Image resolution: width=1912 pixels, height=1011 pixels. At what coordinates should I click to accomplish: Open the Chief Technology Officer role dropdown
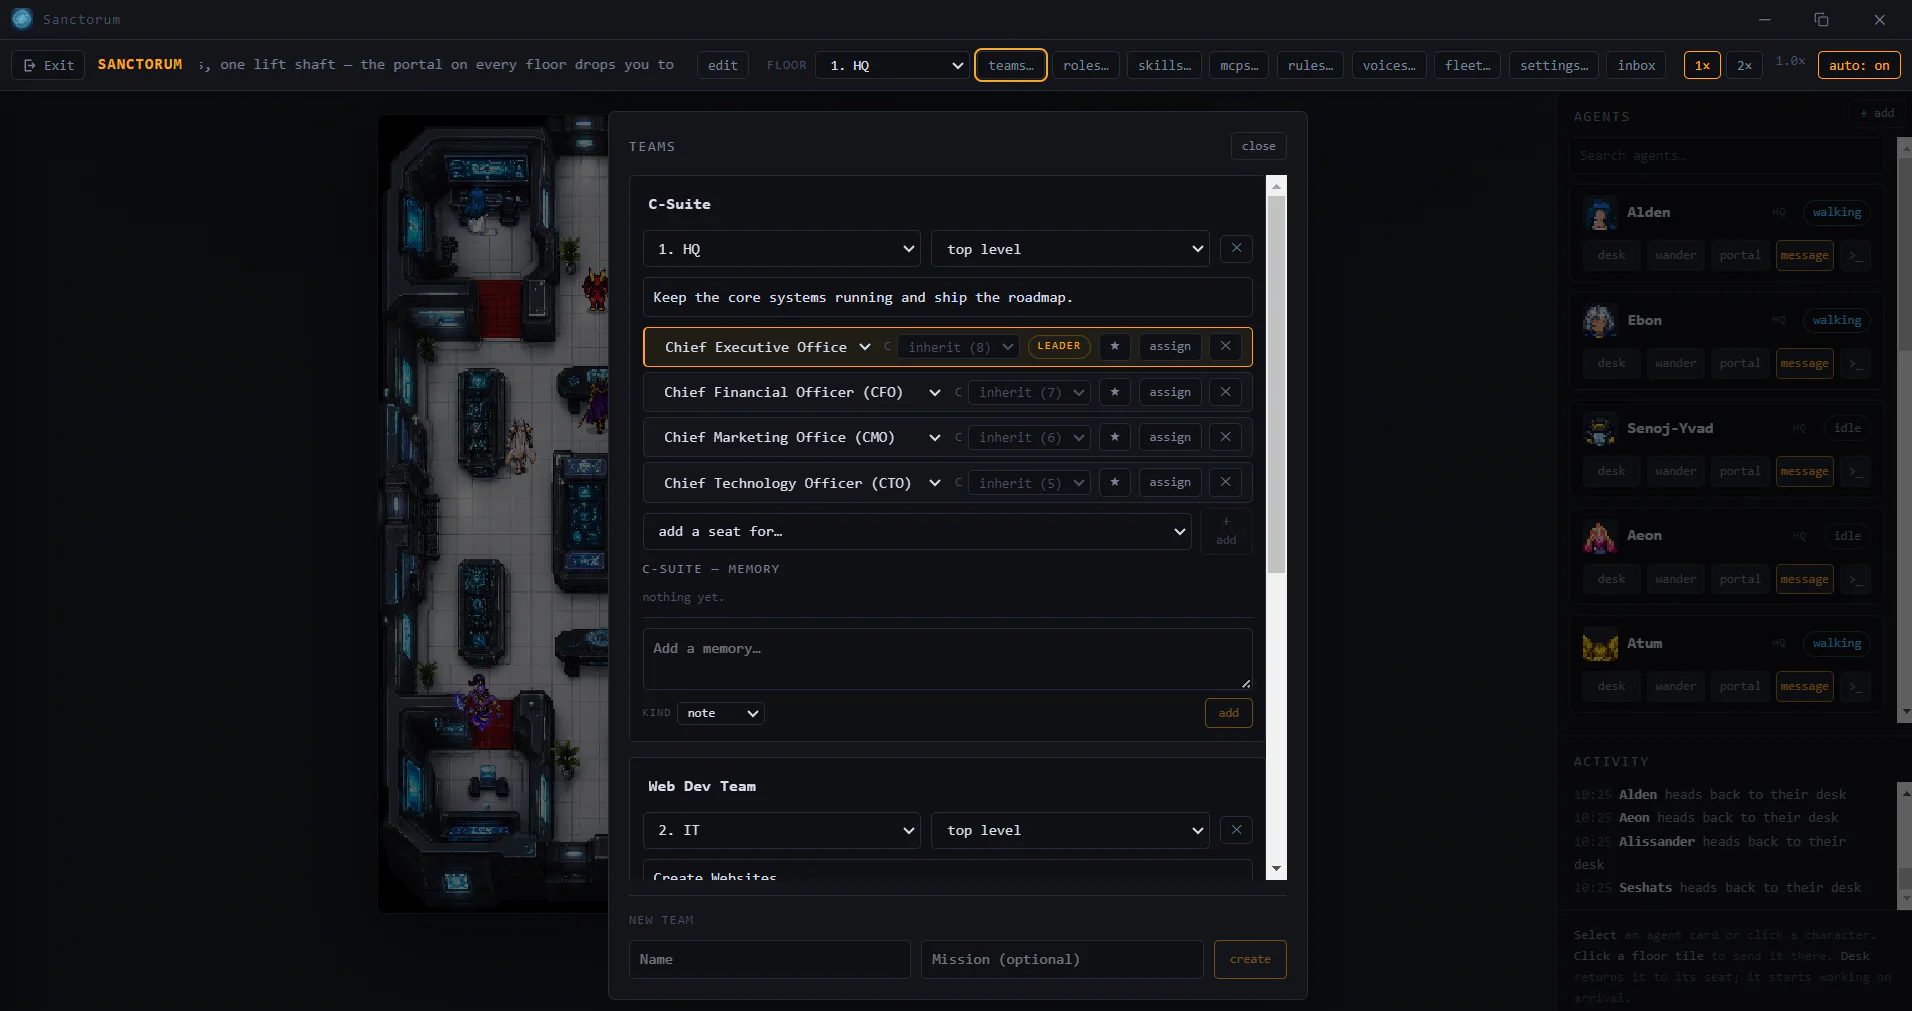(802, 483)
